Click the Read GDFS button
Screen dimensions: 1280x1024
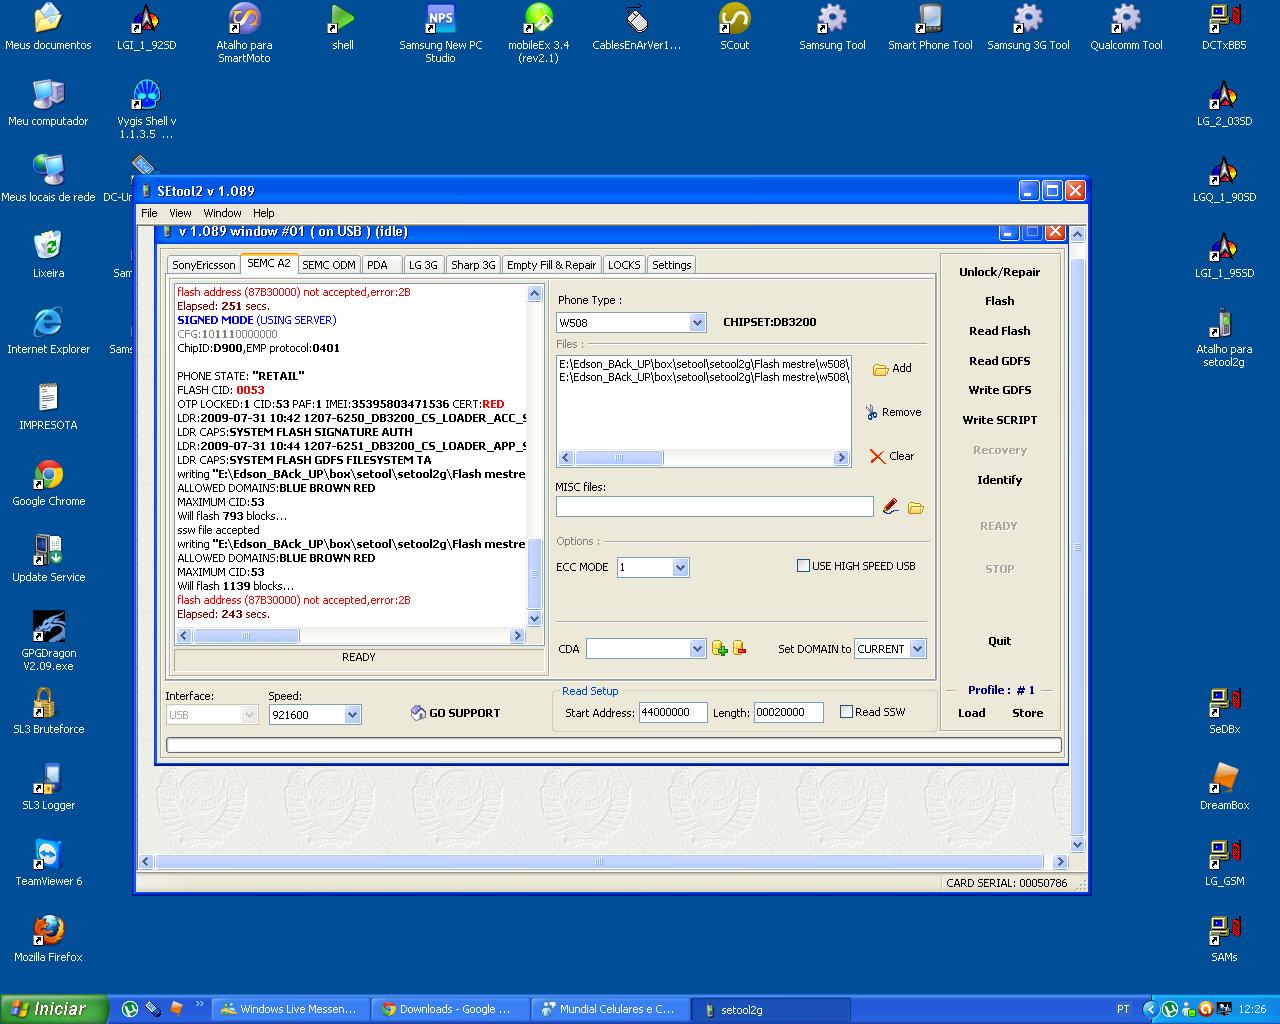point(999,361)
